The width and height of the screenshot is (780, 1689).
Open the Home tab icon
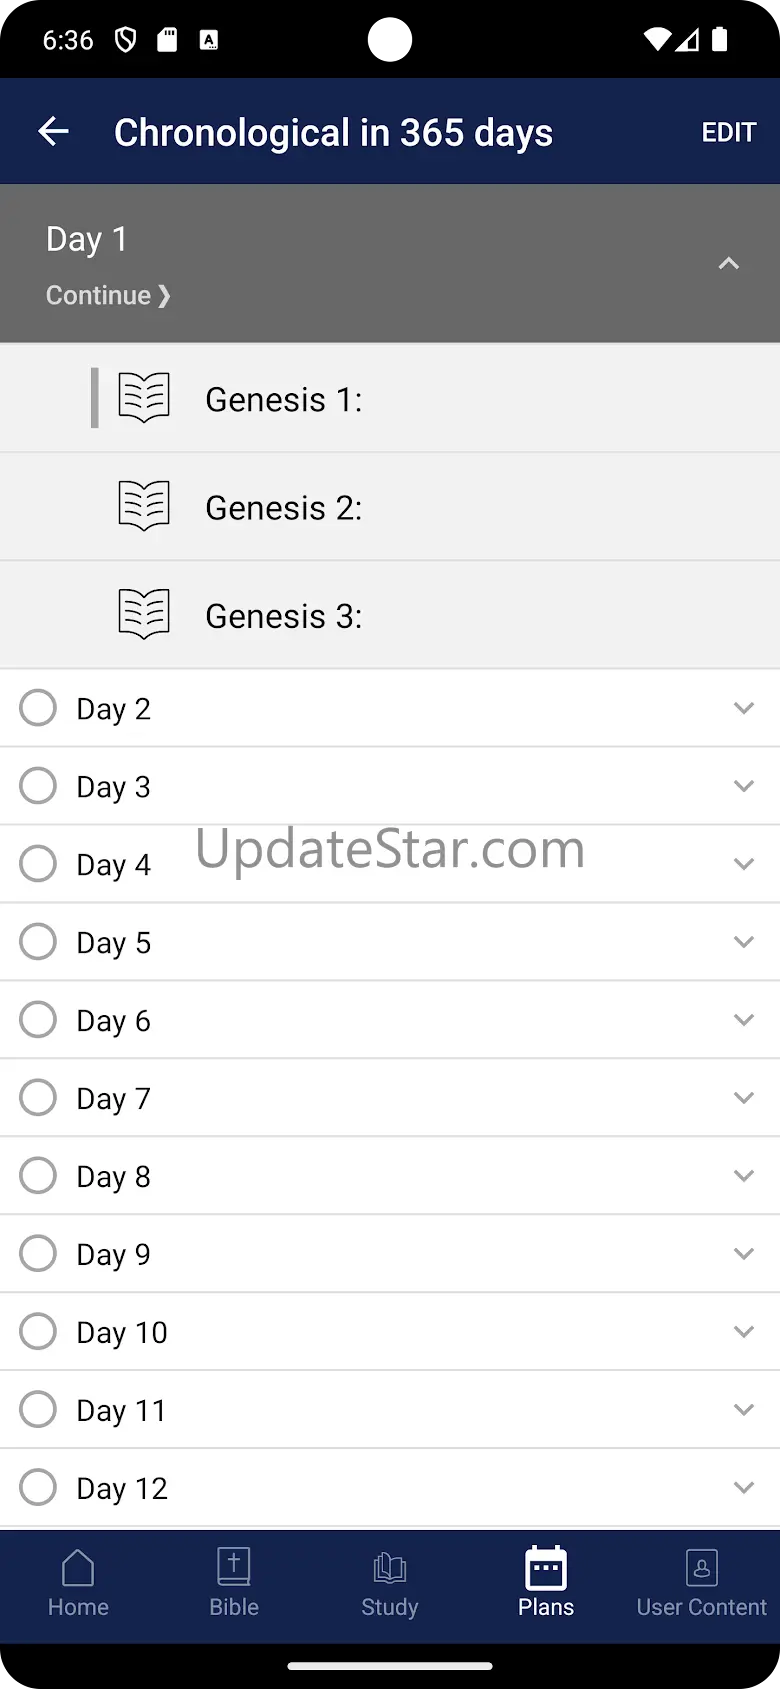(78, 1568)
